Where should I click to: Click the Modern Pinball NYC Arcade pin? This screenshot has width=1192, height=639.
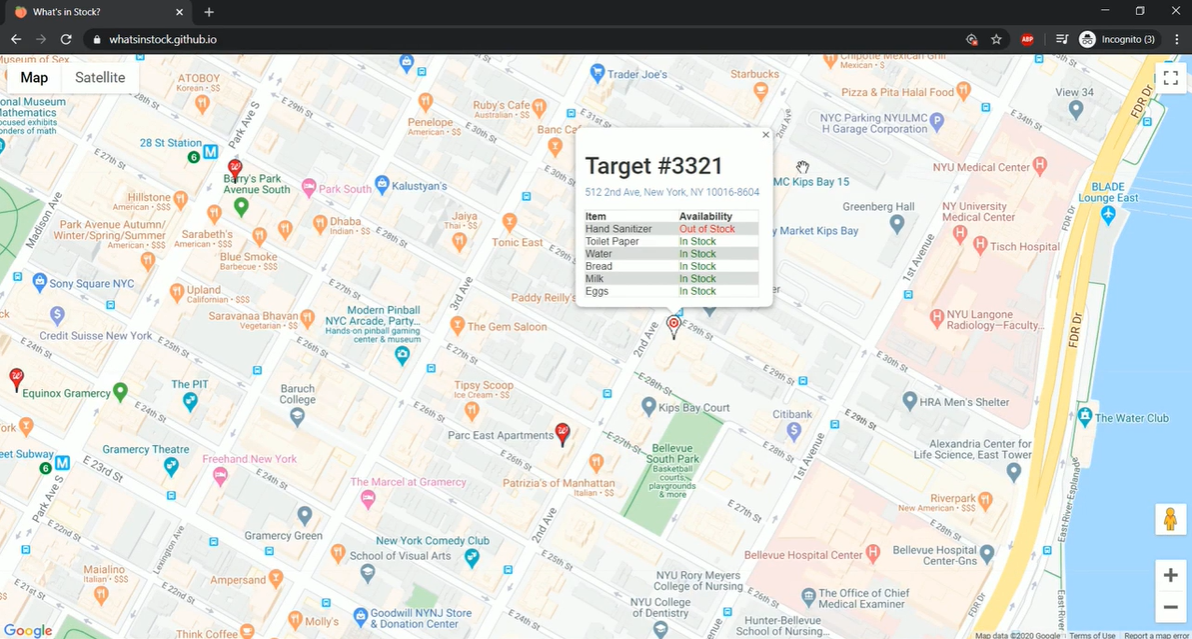[402, 354]
